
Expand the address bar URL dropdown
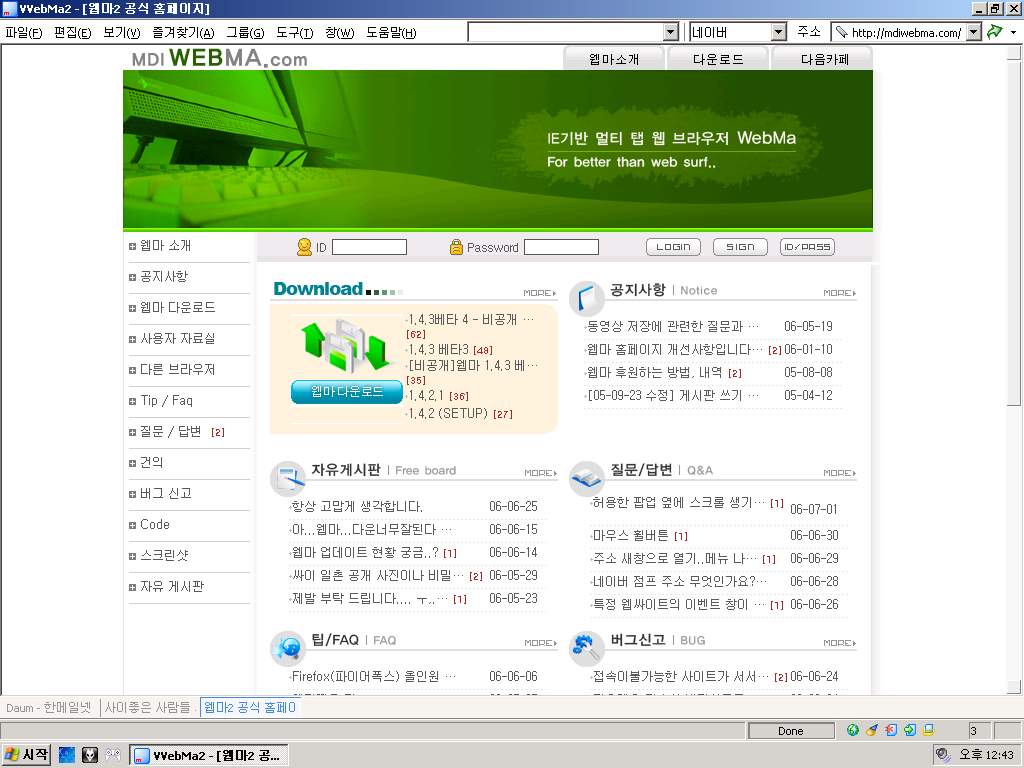[974, 32]
